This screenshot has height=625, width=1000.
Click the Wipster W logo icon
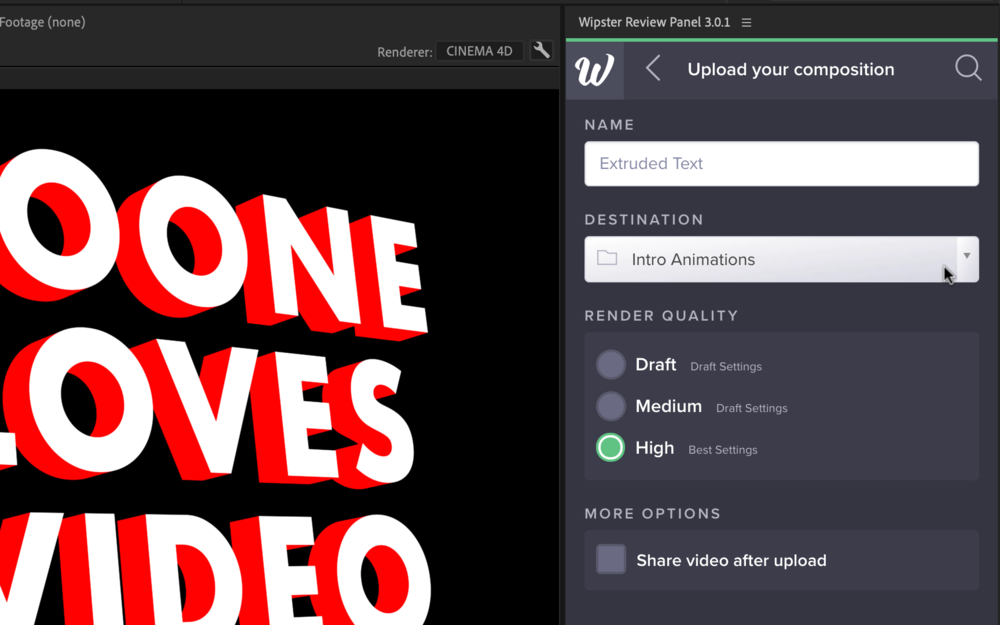pyautogui.click(x=594, y=70)
